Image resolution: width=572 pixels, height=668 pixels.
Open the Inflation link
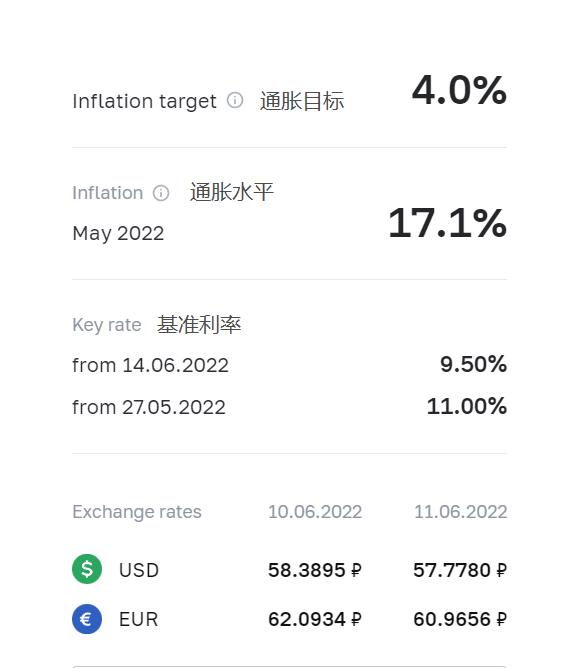pyautogui.click(x=108, y=193)
